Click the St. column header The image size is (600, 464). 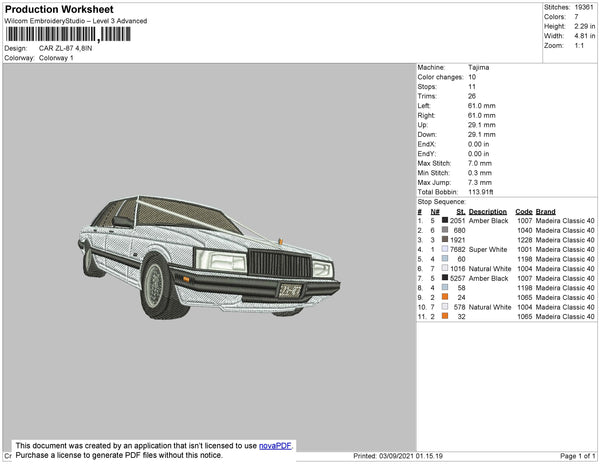point(460,211)
